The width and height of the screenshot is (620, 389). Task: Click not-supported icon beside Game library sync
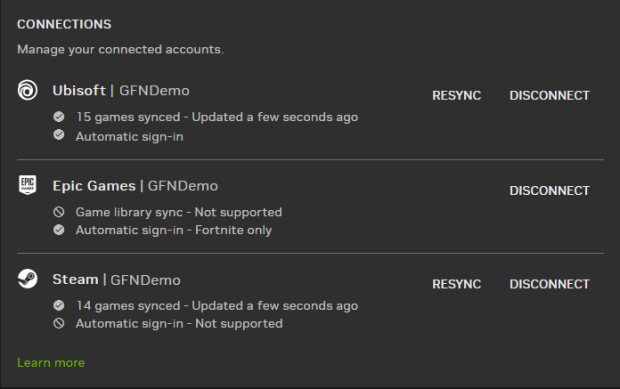click(59, 212)
